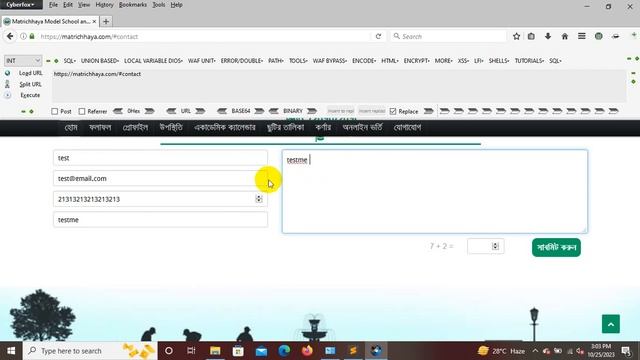Open the TUTORIALS dropdown menu
640x360 pixels.
(x=529, y=60)
